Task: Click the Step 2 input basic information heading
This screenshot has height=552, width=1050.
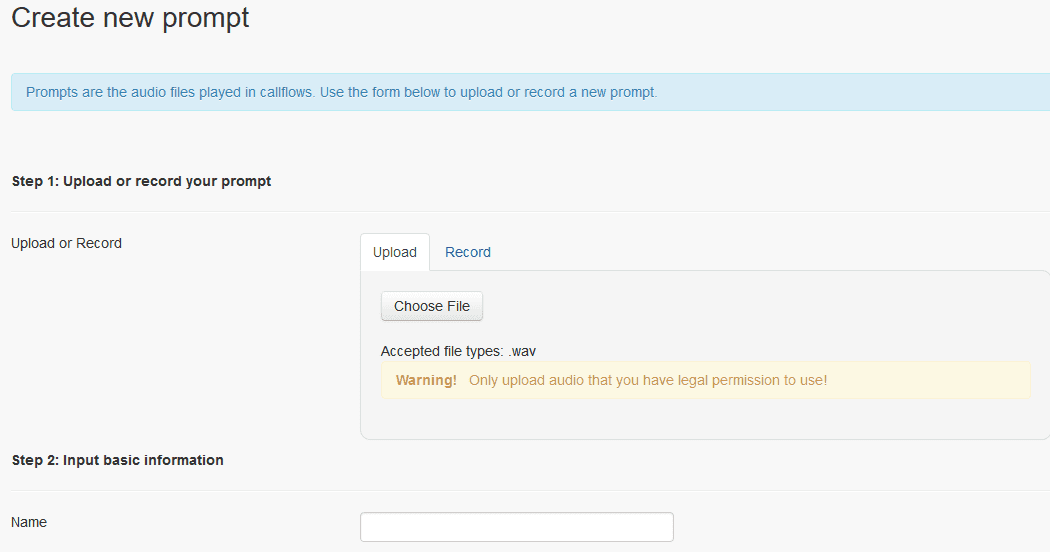Action: click(x=118, y=460)
